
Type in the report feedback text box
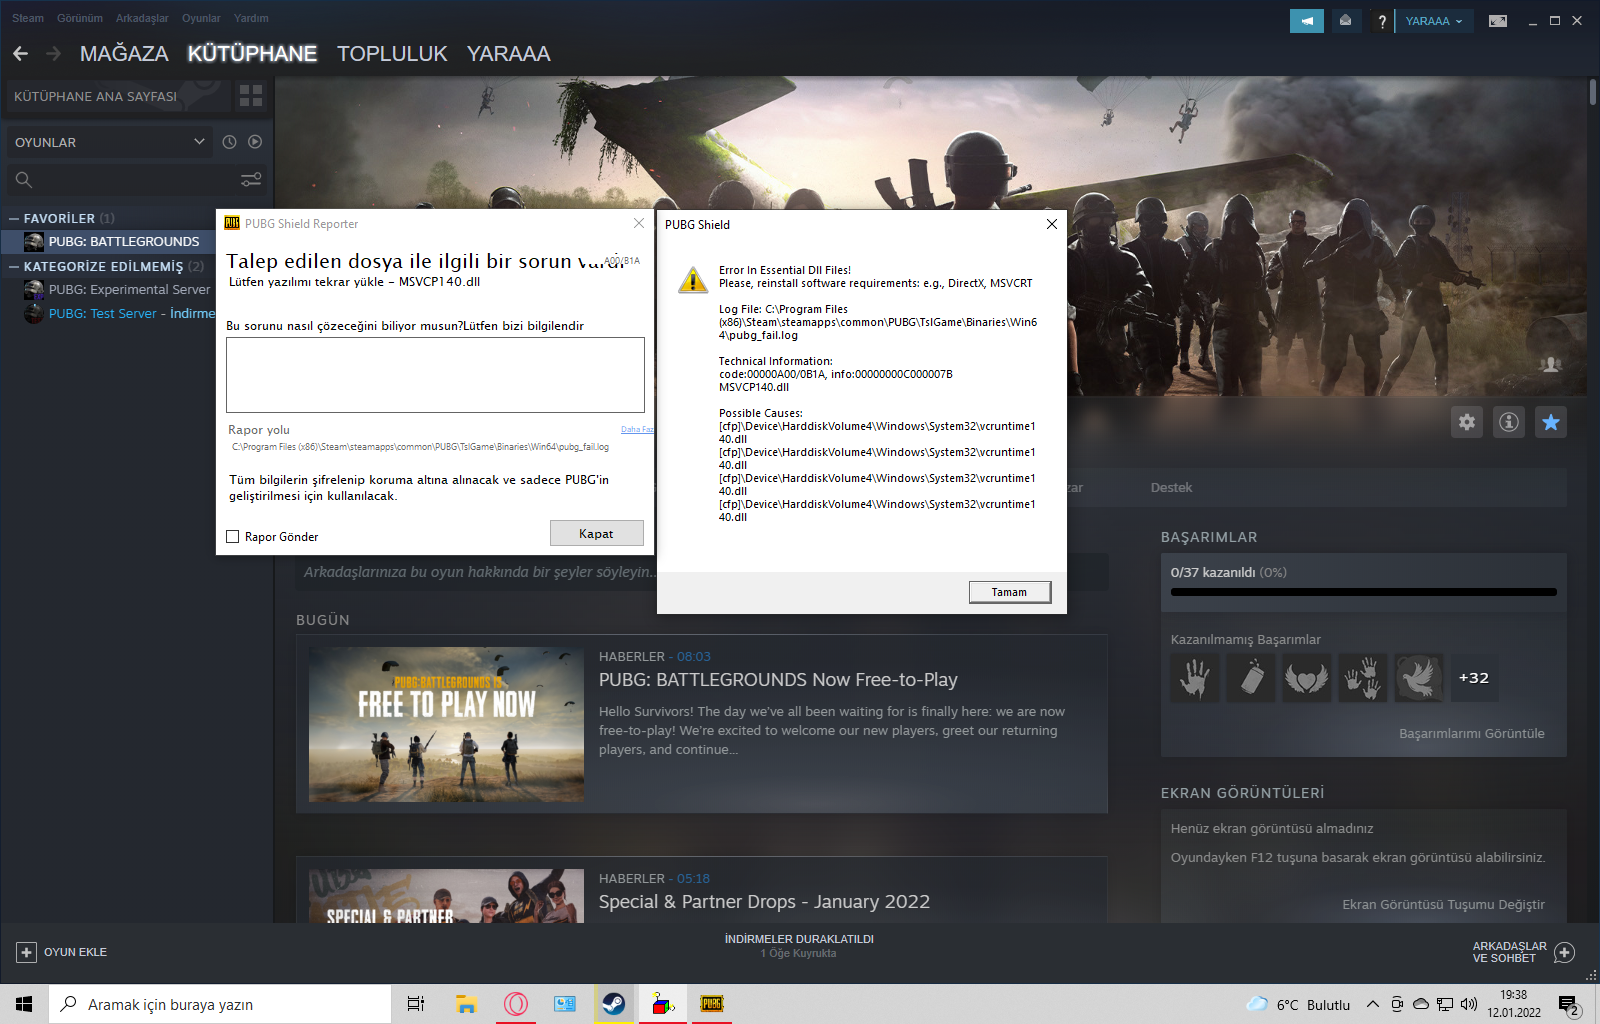435,375
